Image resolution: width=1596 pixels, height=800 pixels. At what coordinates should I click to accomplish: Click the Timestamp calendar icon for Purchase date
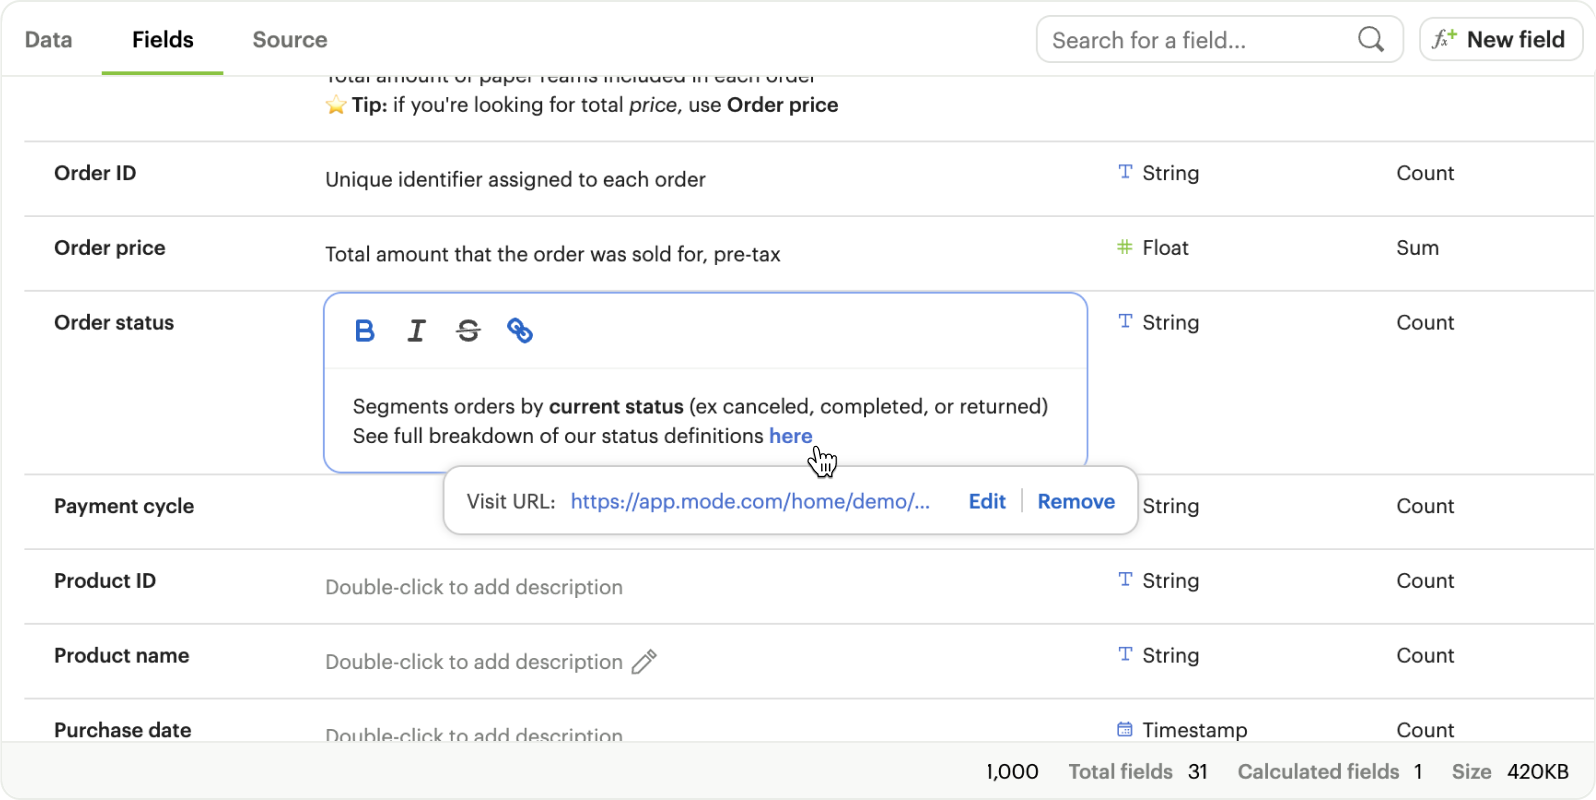click(x=1125, y=730)
